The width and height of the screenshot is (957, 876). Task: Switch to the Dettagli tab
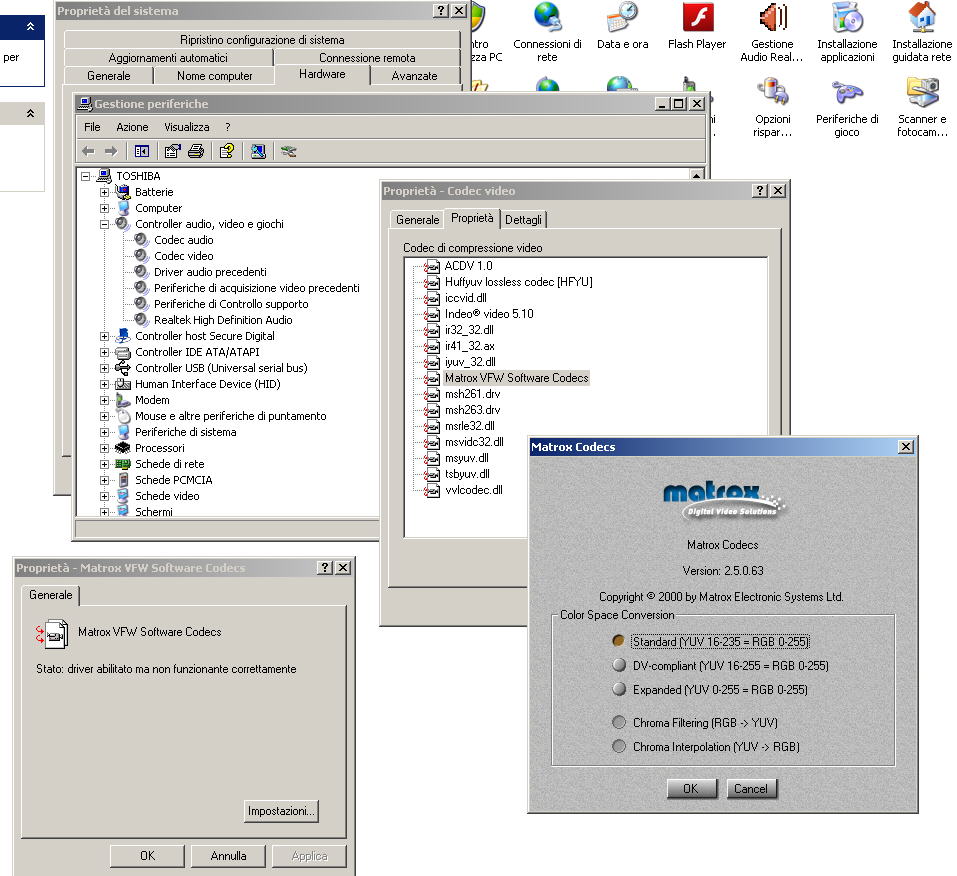point(523,220)
